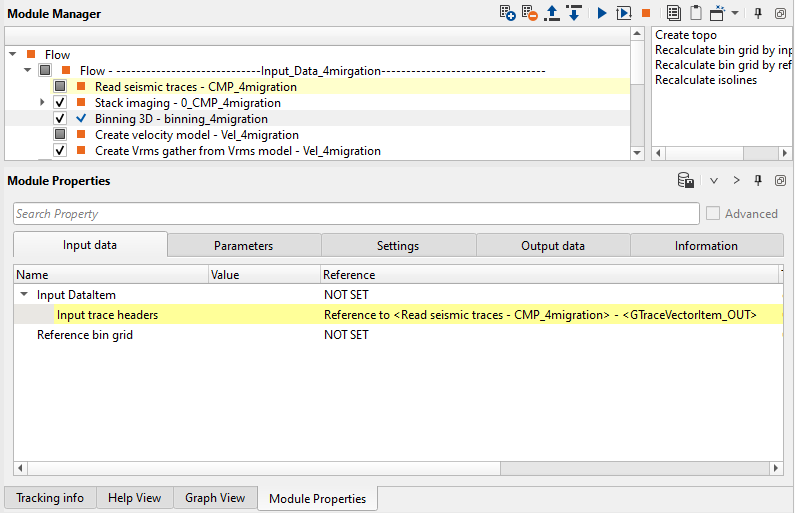Open the Graph View tab

pos(214,498)
